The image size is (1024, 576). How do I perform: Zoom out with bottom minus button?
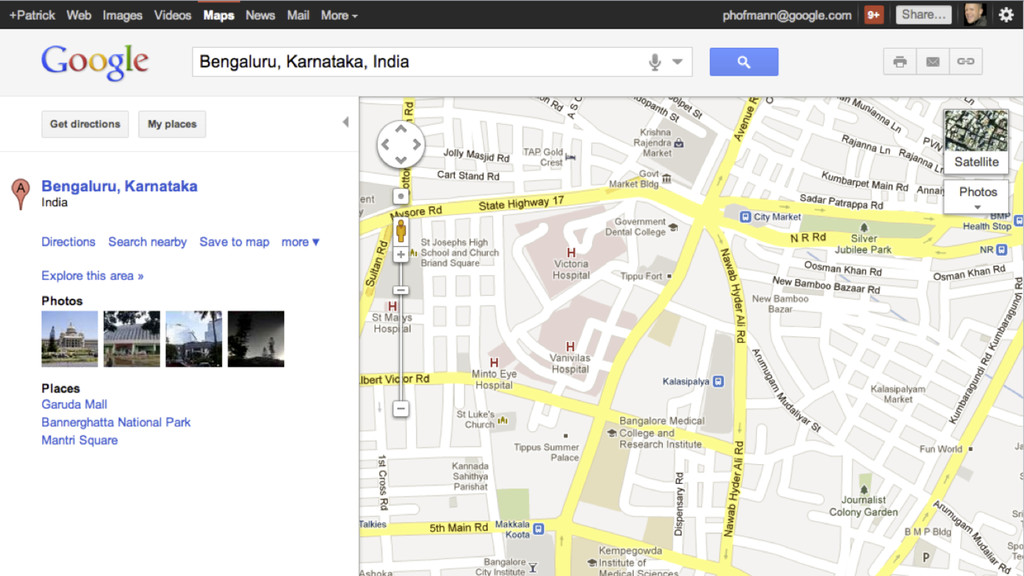(x=401, y=409)
